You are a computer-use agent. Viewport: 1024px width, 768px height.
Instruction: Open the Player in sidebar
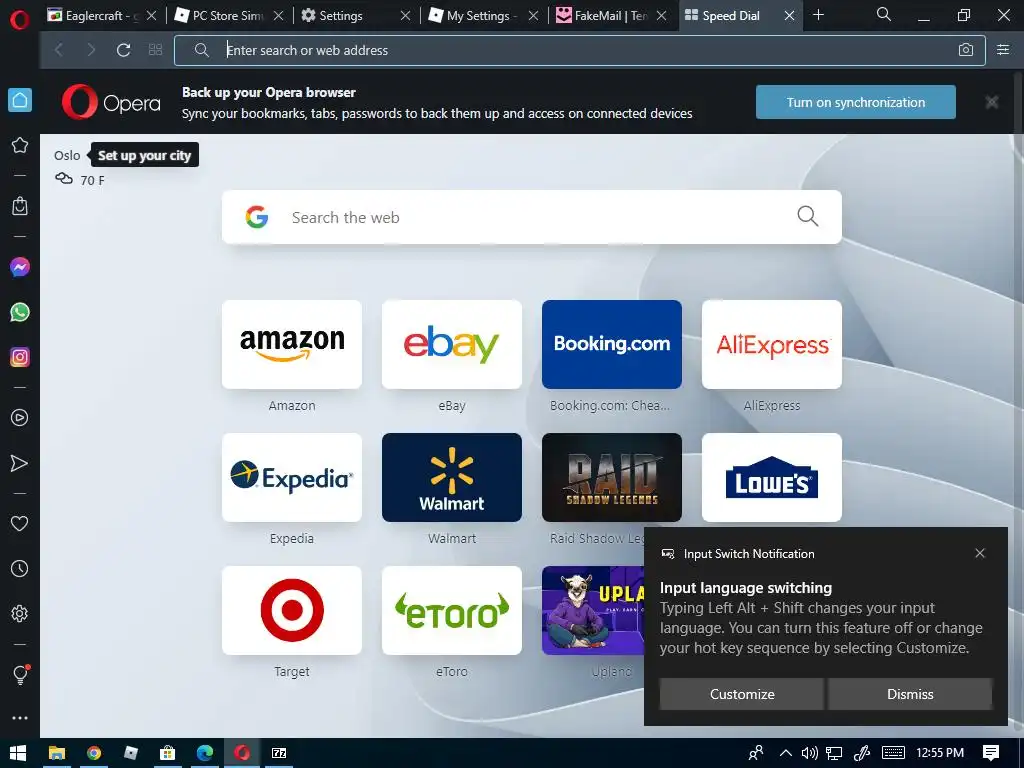[x=20, y=418]
